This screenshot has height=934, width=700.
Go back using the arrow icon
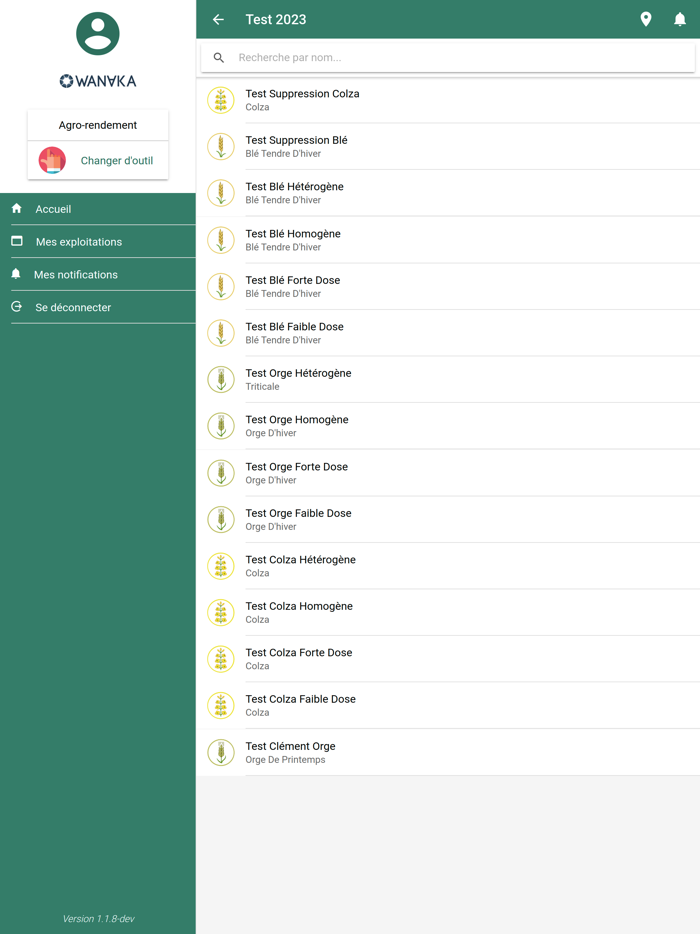point(219,20)
